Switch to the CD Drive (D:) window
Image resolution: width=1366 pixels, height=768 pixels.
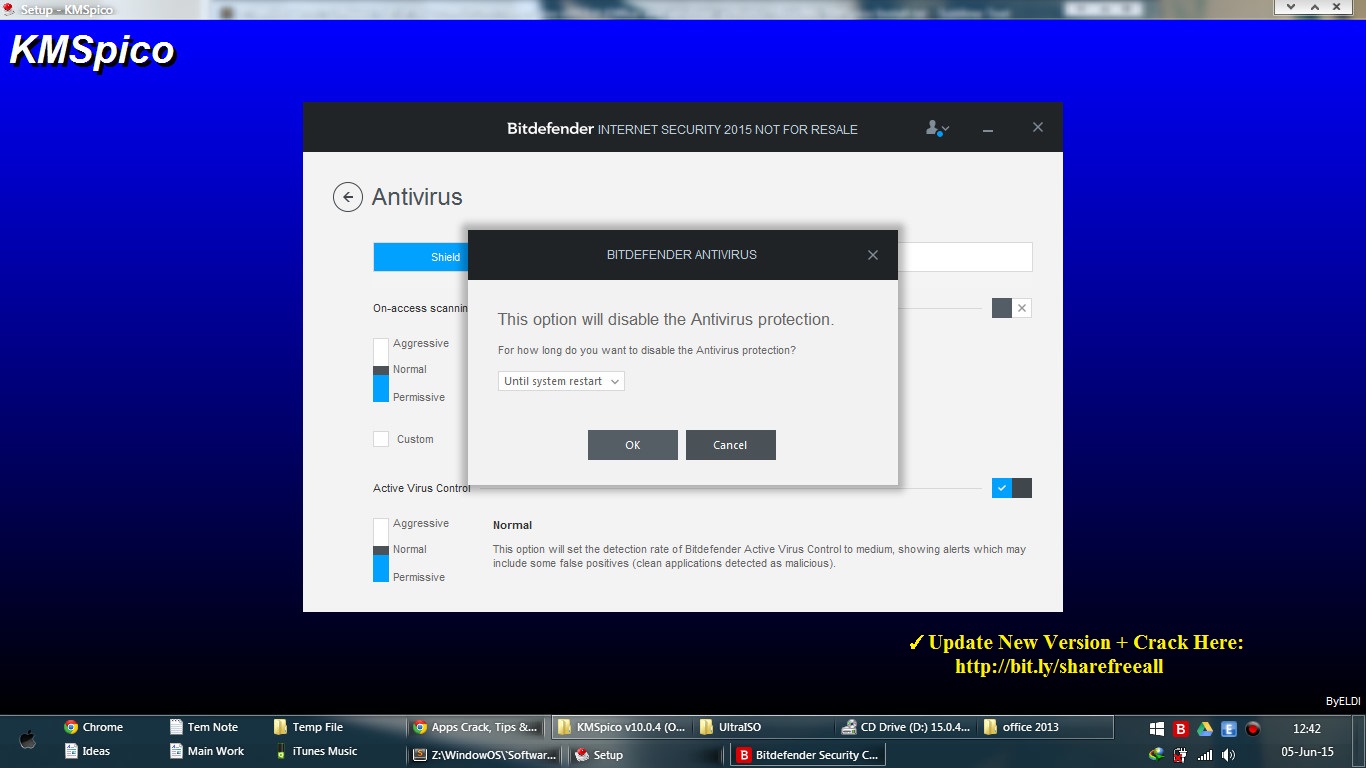point(907,727)
